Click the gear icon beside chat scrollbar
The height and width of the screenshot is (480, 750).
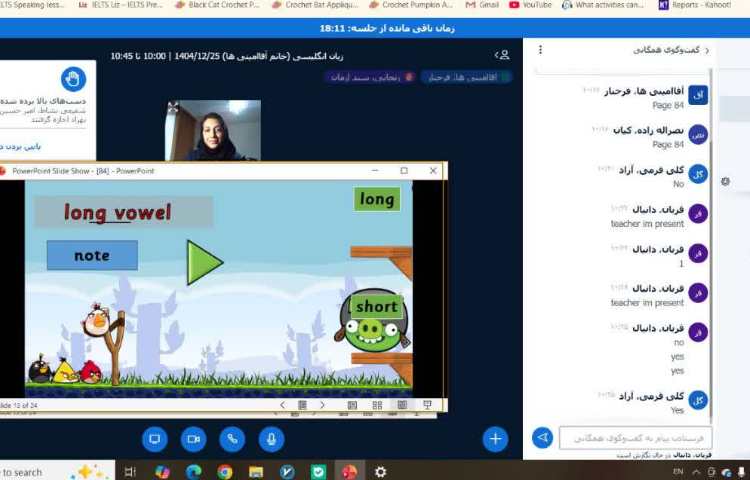point(725,181)
